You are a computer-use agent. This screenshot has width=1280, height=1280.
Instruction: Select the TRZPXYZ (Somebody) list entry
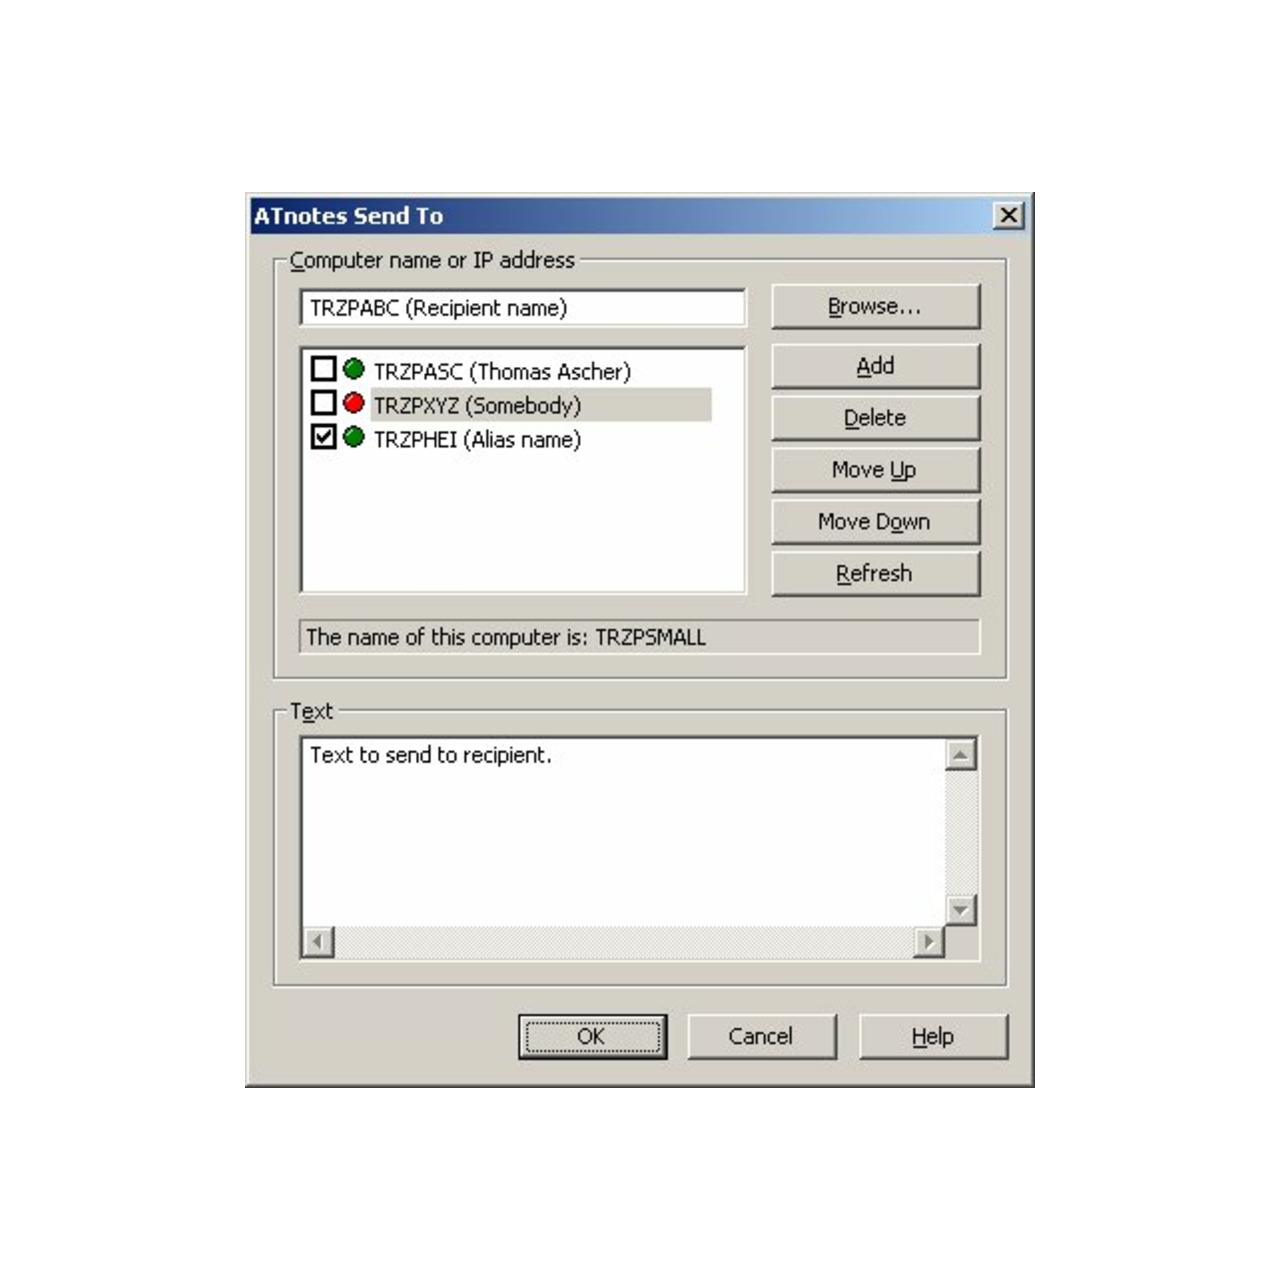point(541,405)
